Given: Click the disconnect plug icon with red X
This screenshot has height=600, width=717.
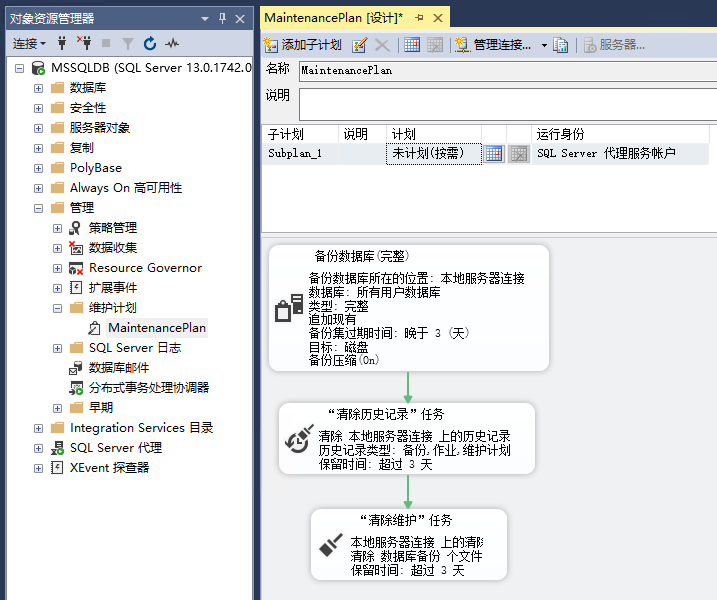Looking at the screenshot, I should (x=84, y=44).
